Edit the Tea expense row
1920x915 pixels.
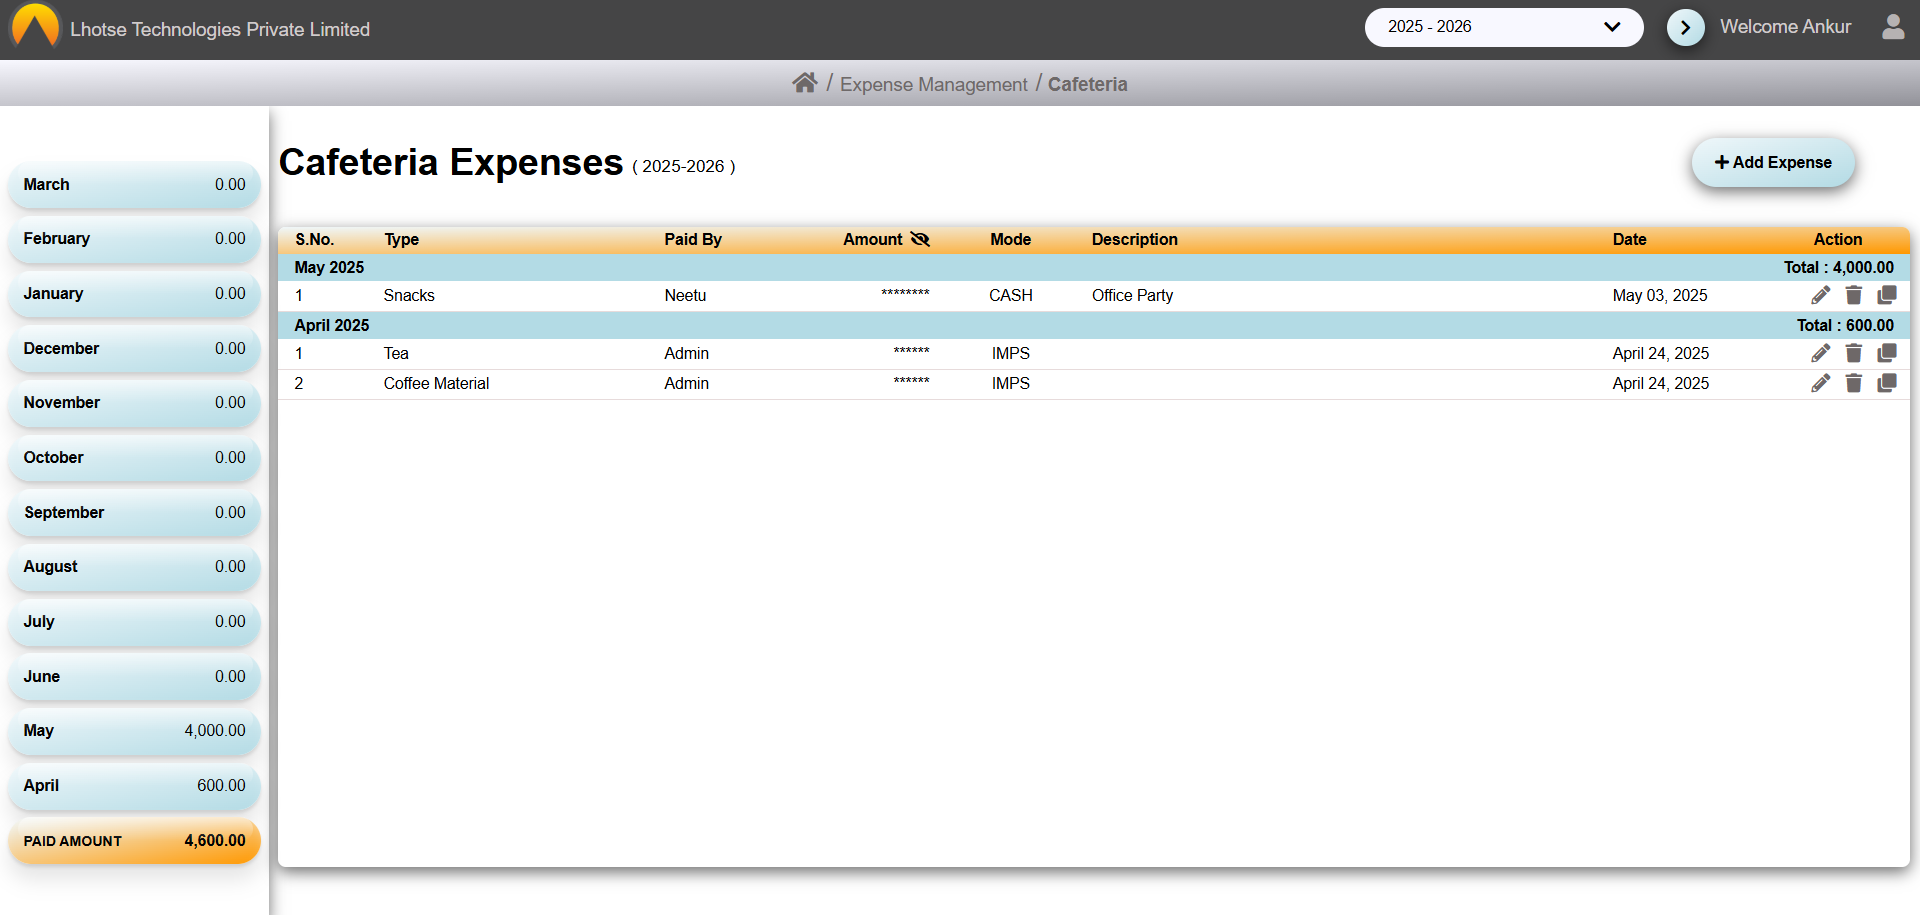pyautogui.click(x=1821, y=353)
